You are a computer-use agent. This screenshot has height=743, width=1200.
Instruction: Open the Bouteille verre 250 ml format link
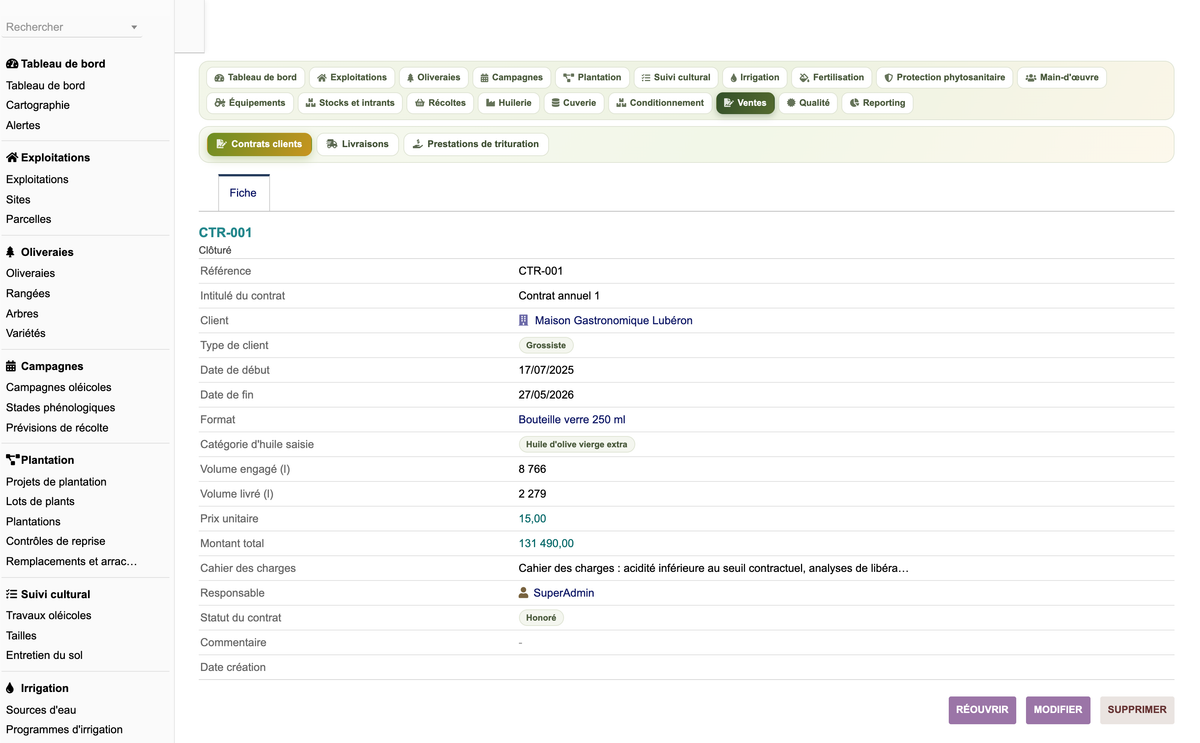coord(572,420)
